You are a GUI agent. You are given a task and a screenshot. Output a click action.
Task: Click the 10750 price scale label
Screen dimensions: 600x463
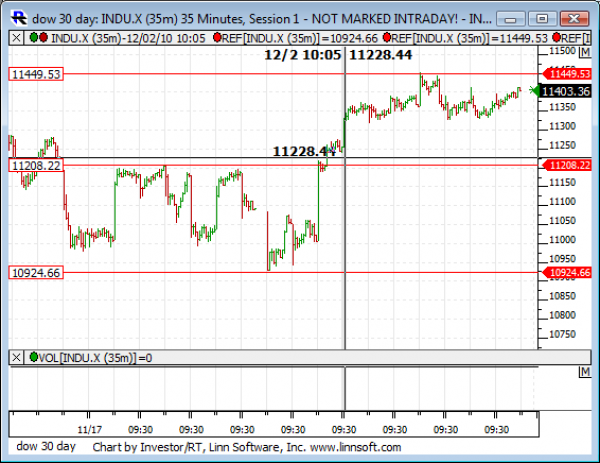pyautogui.click(x=562, y=334)
